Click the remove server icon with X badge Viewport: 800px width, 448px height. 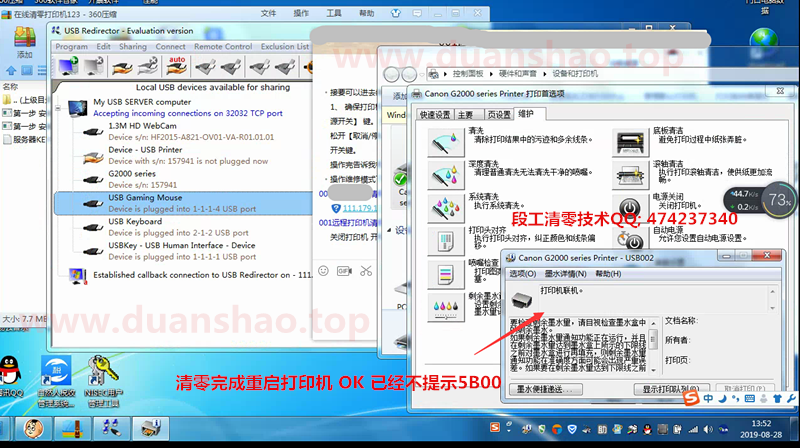click(x=94, y=66)
